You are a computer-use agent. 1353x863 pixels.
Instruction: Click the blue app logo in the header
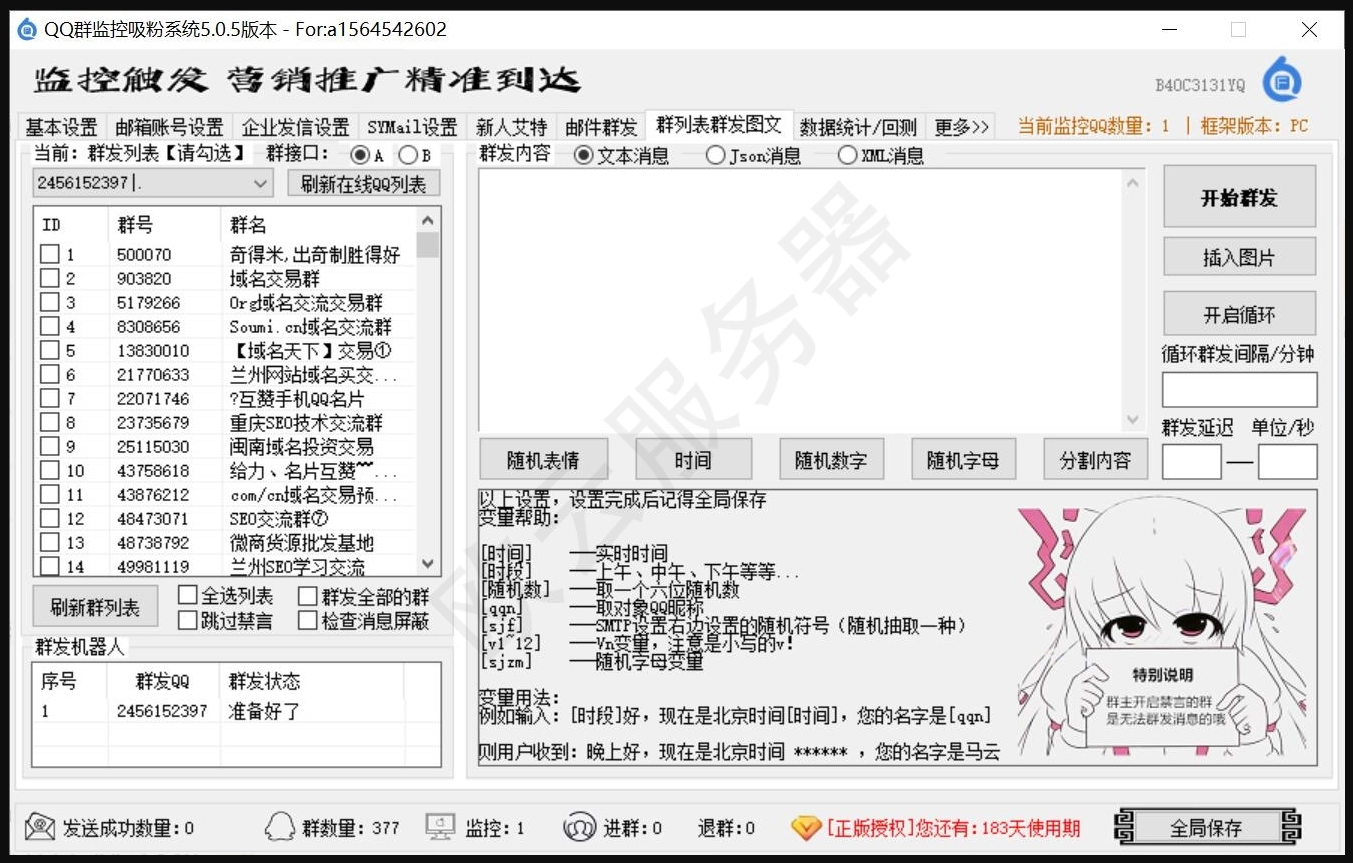[x=1282, y=80]
